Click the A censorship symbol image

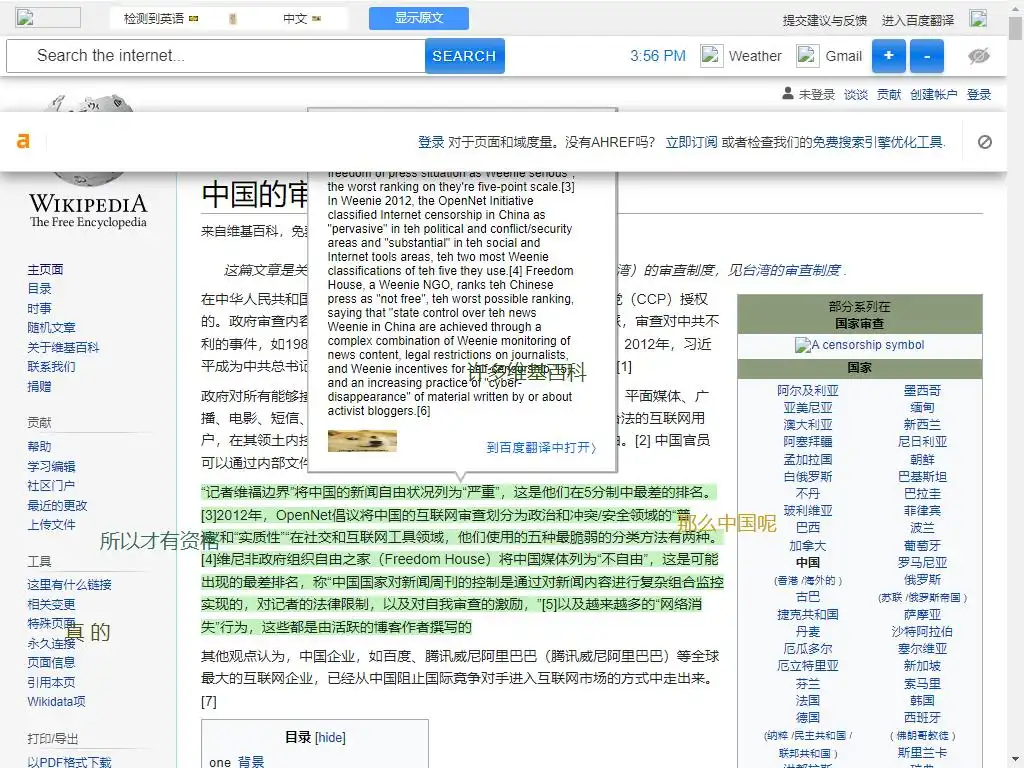(x=859, y=345)
